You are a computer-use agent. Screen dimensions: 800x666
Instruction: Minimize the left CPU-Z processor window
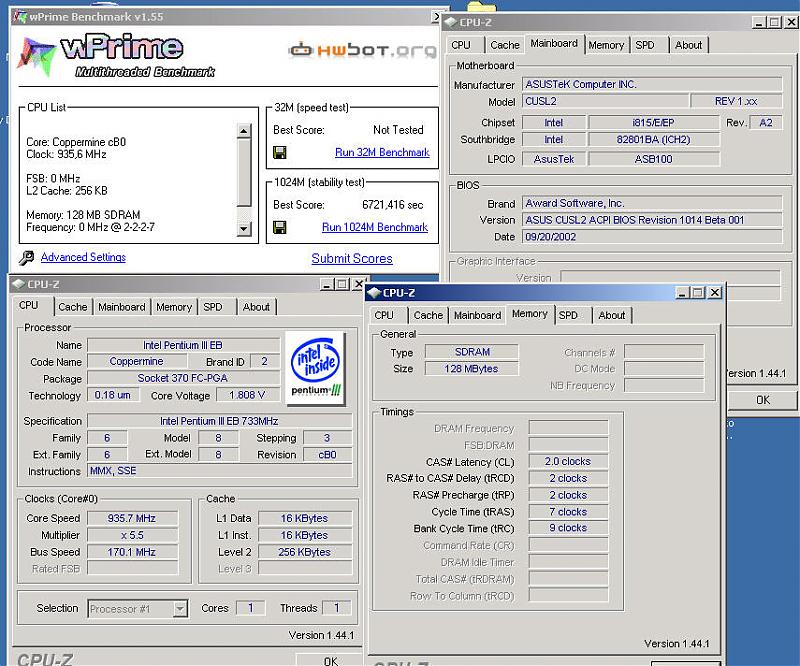click(x=327, y=284)
